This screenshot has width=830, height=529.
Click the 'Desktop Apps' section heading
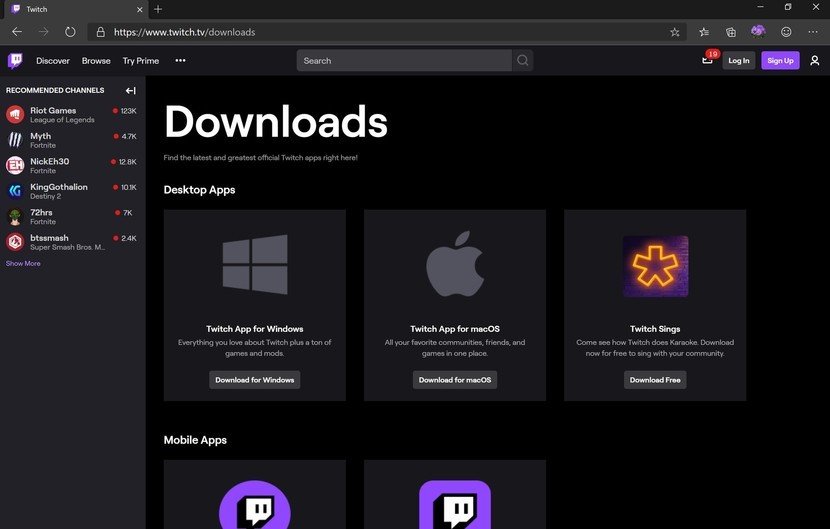[x=200, y=190]
